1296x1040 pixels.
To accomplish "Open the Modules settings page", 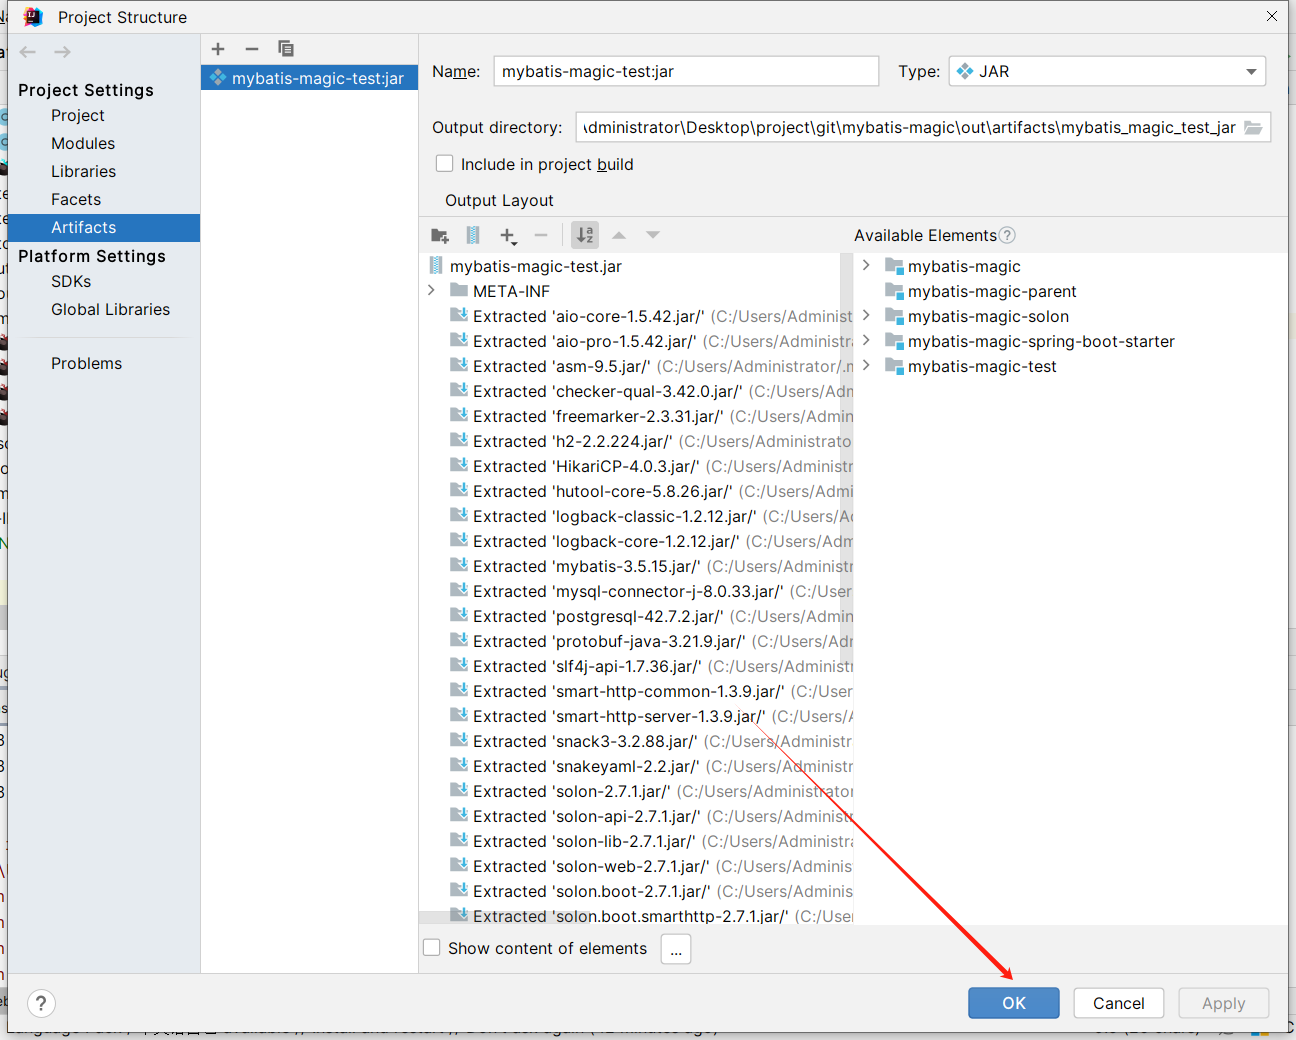I will 83,144.
